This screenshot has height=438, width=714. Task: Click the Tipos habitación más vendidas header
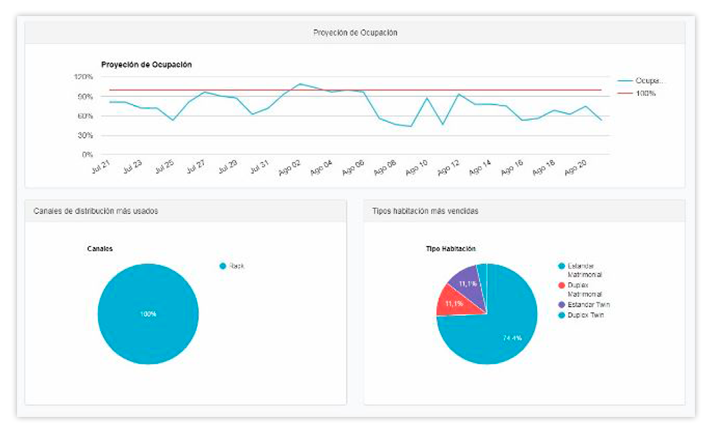[x=428, y=211]
